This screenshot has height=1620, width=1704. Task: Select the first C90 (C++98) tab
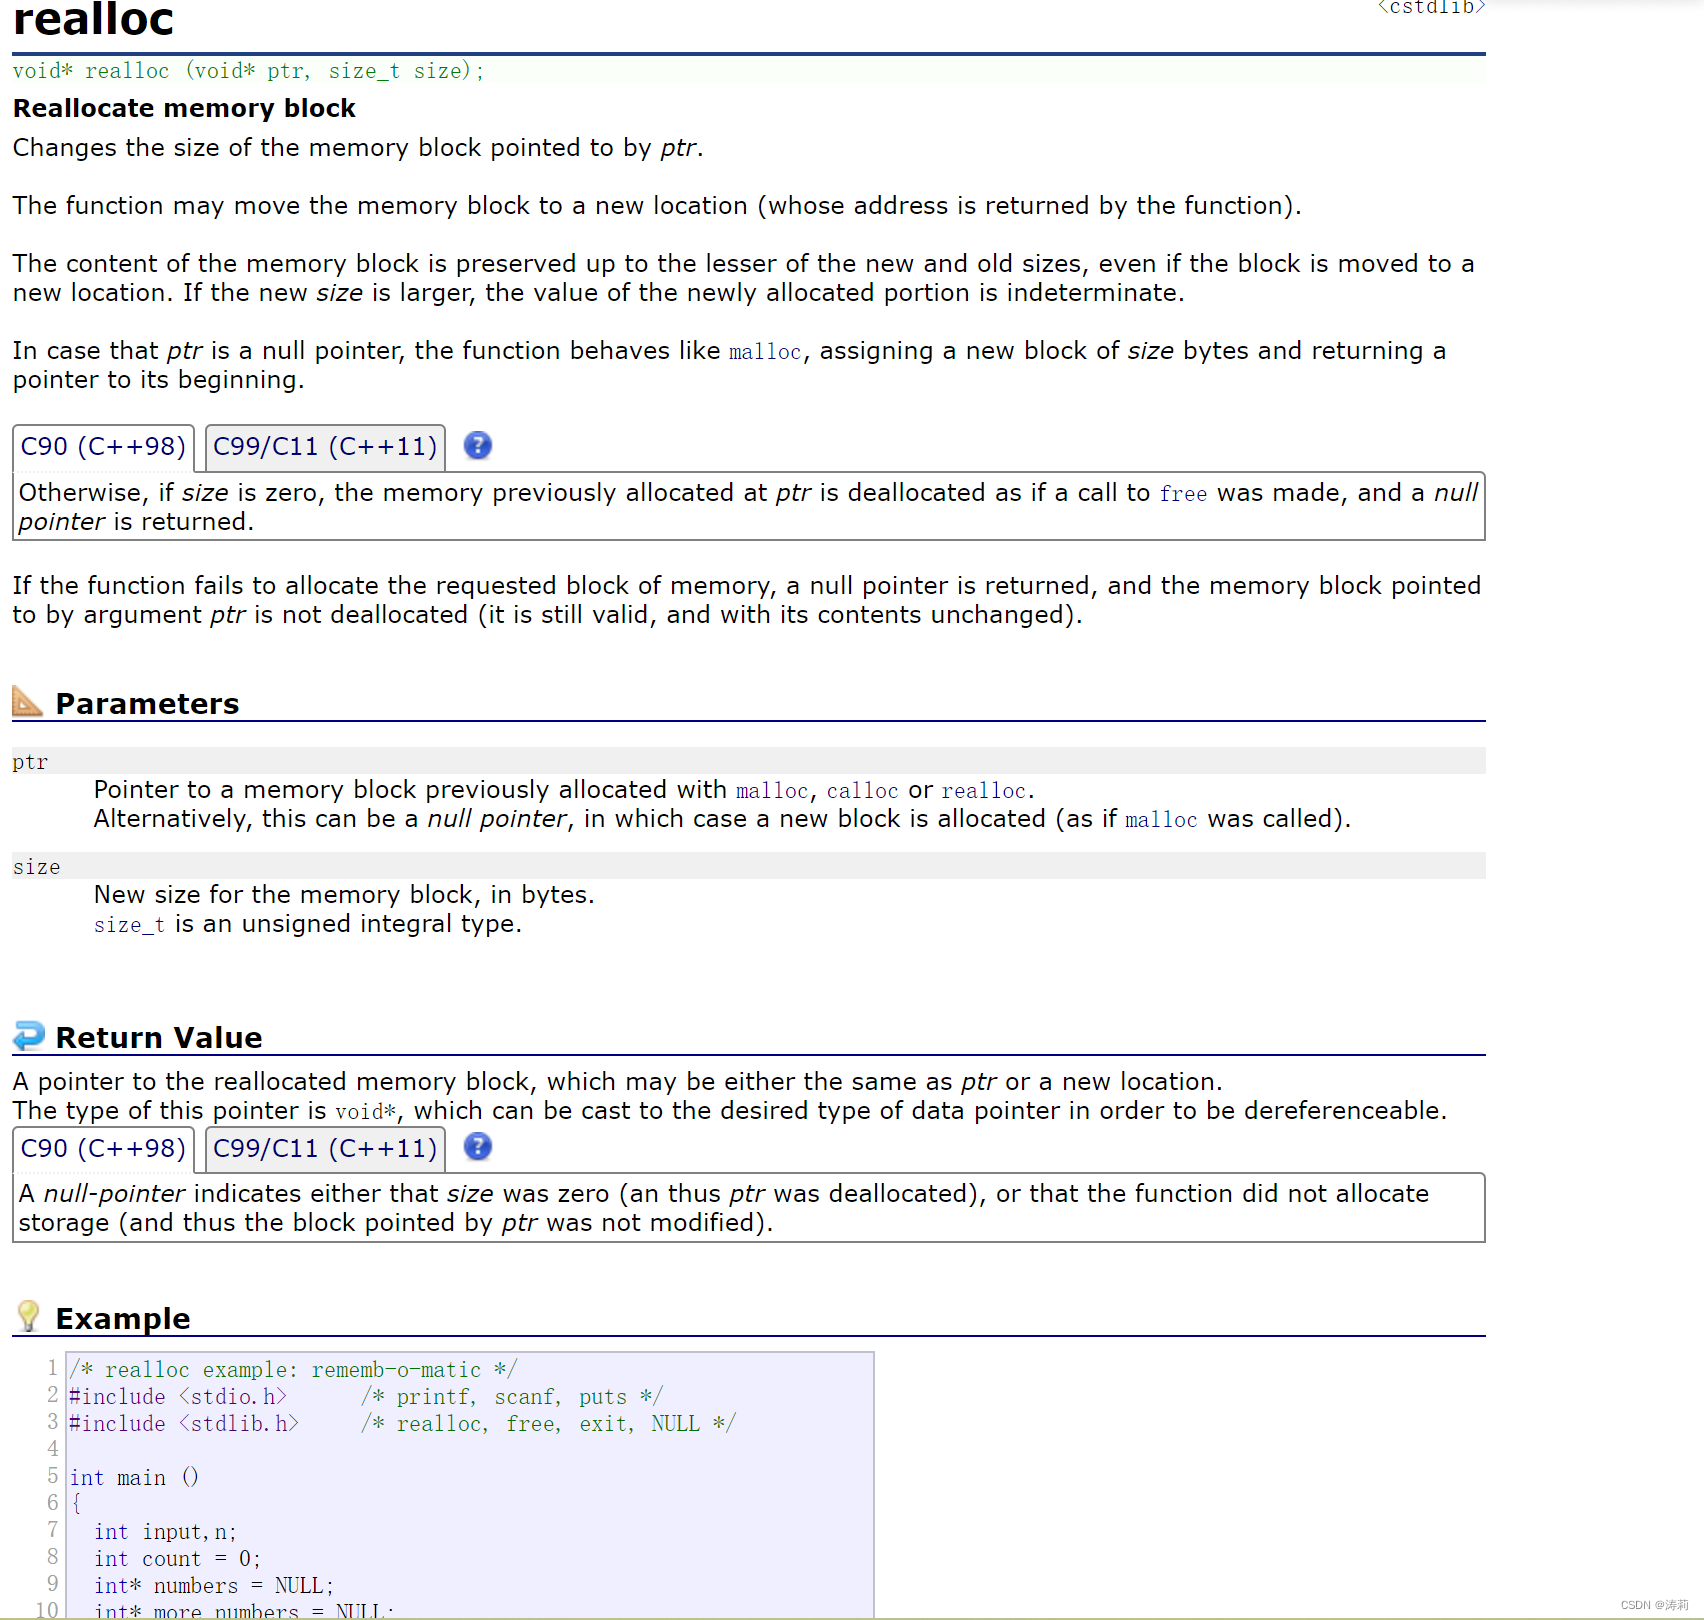point(103,447)
